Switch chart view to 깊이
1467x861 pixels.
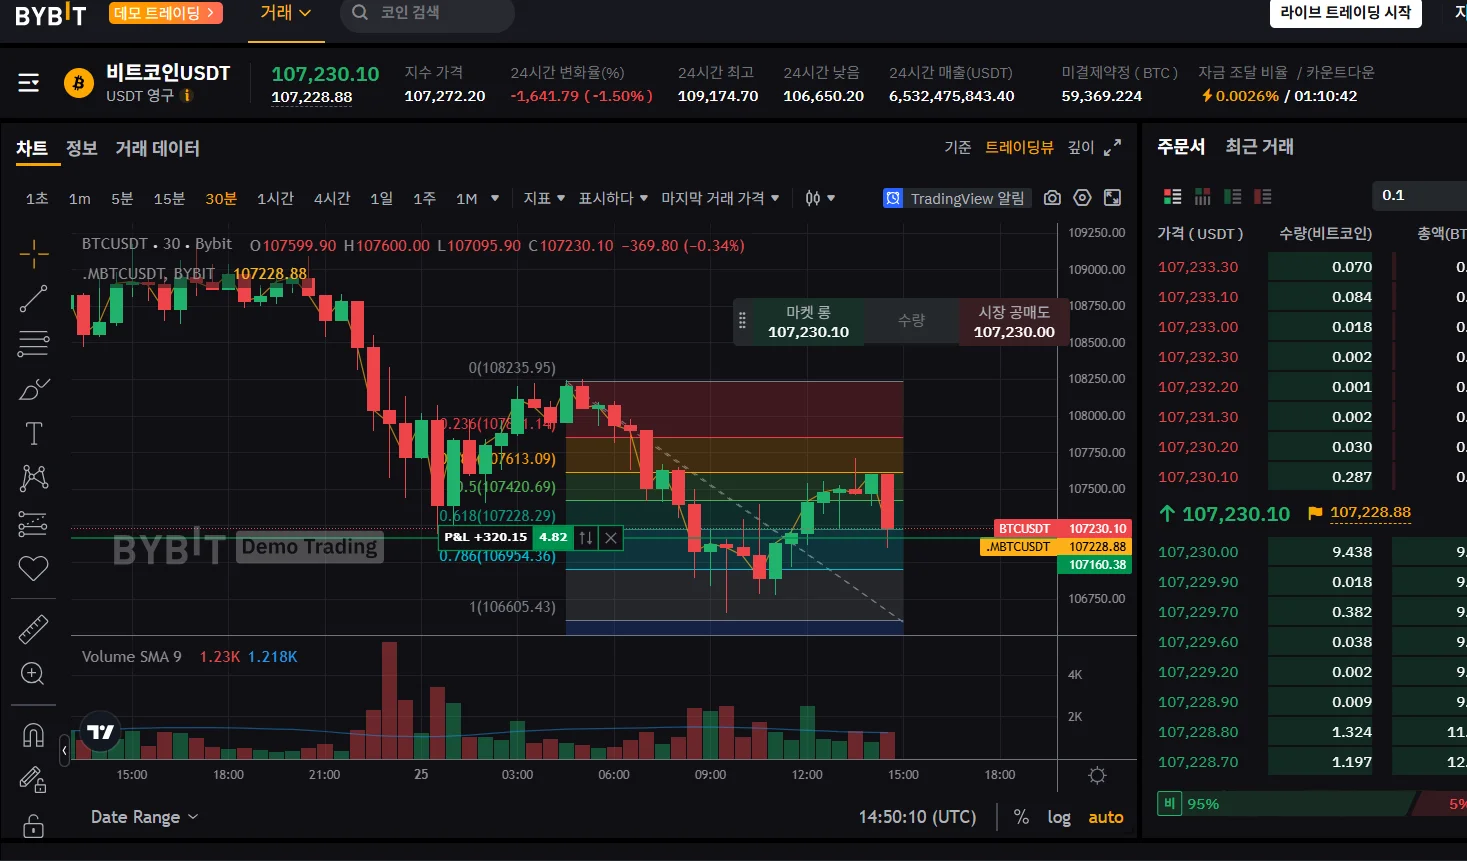[x=1081, y=148]
